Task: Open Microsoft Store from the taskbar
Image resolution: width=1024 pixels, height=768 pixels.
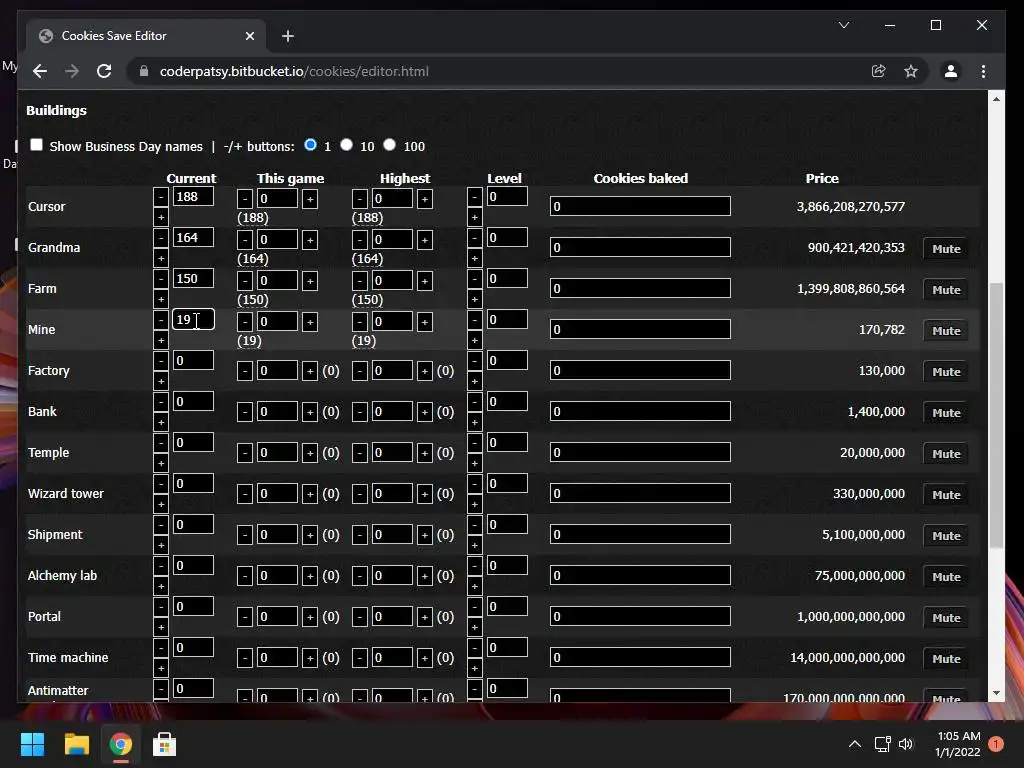Action: (164, 744)
